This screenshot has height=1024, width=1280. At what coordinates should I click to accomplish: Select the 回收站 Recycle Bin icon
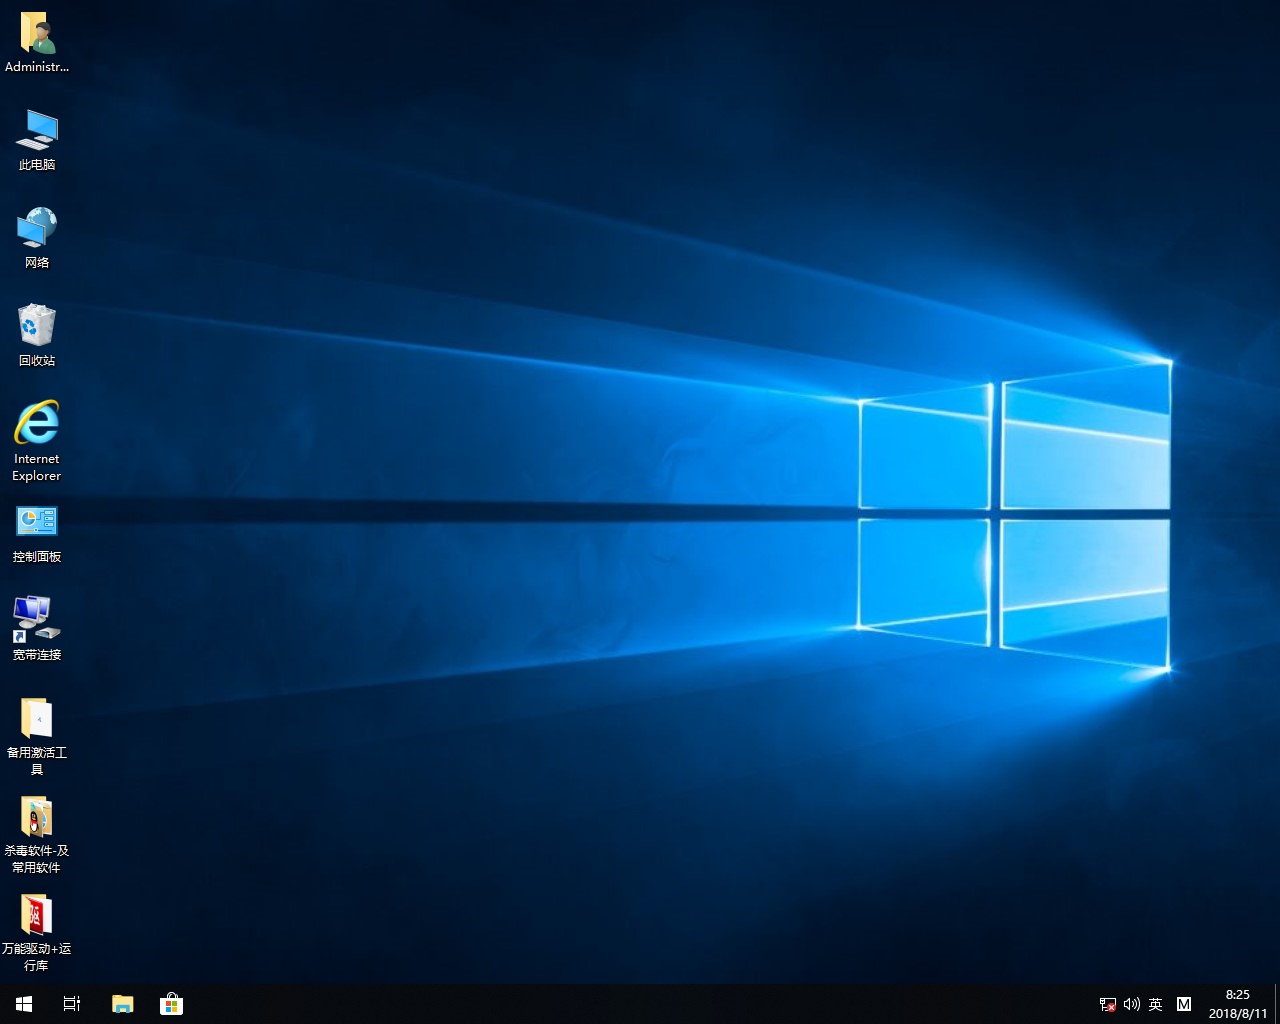(37, 336)
